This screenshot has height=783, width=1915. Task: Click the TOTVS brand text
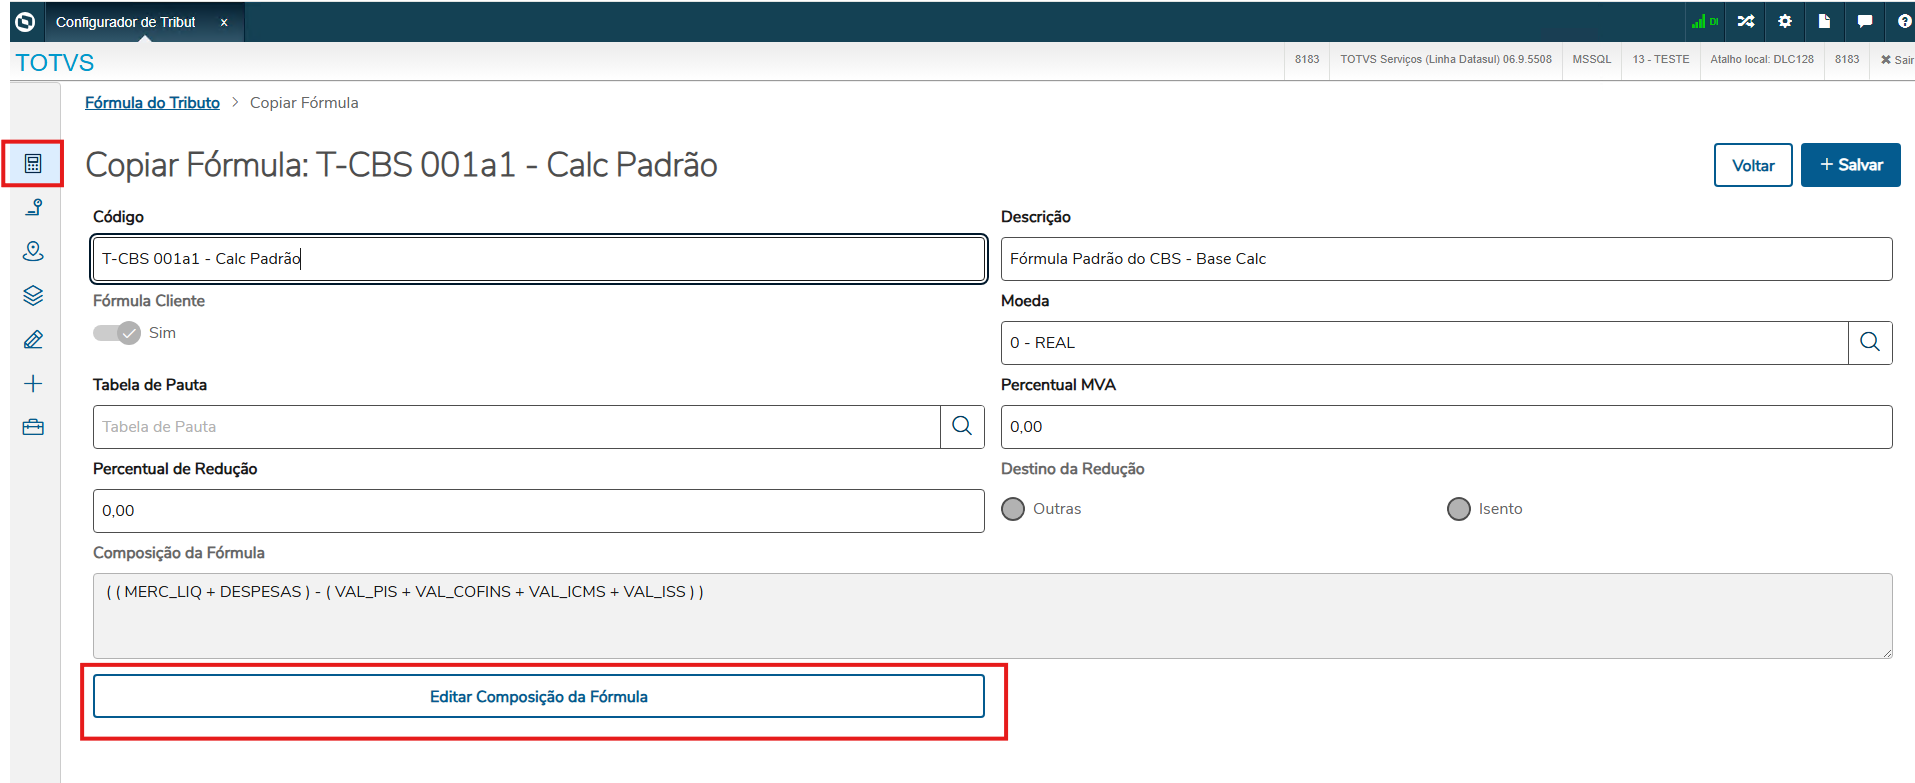55,63
